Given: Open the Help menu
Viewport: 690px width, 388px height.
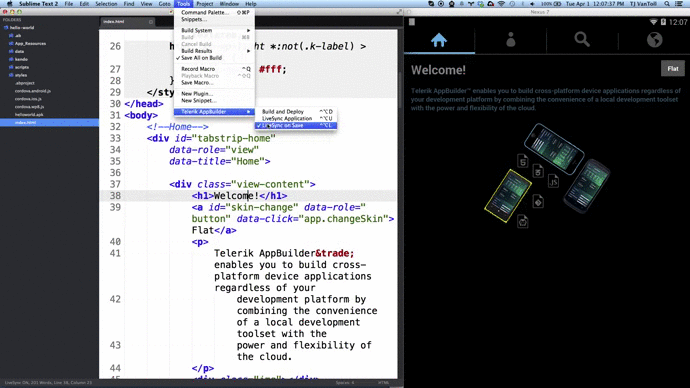Looking at the screenshot, I should click(x=251, y=4).
